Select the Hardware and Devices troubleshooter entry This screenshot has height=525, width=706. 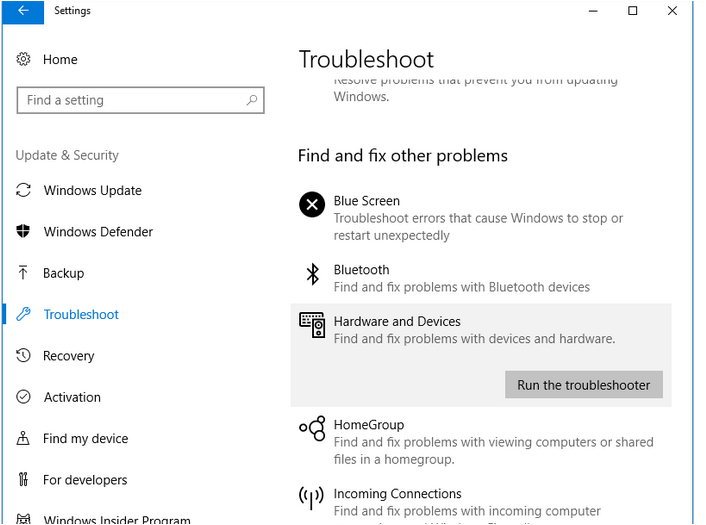397,322
